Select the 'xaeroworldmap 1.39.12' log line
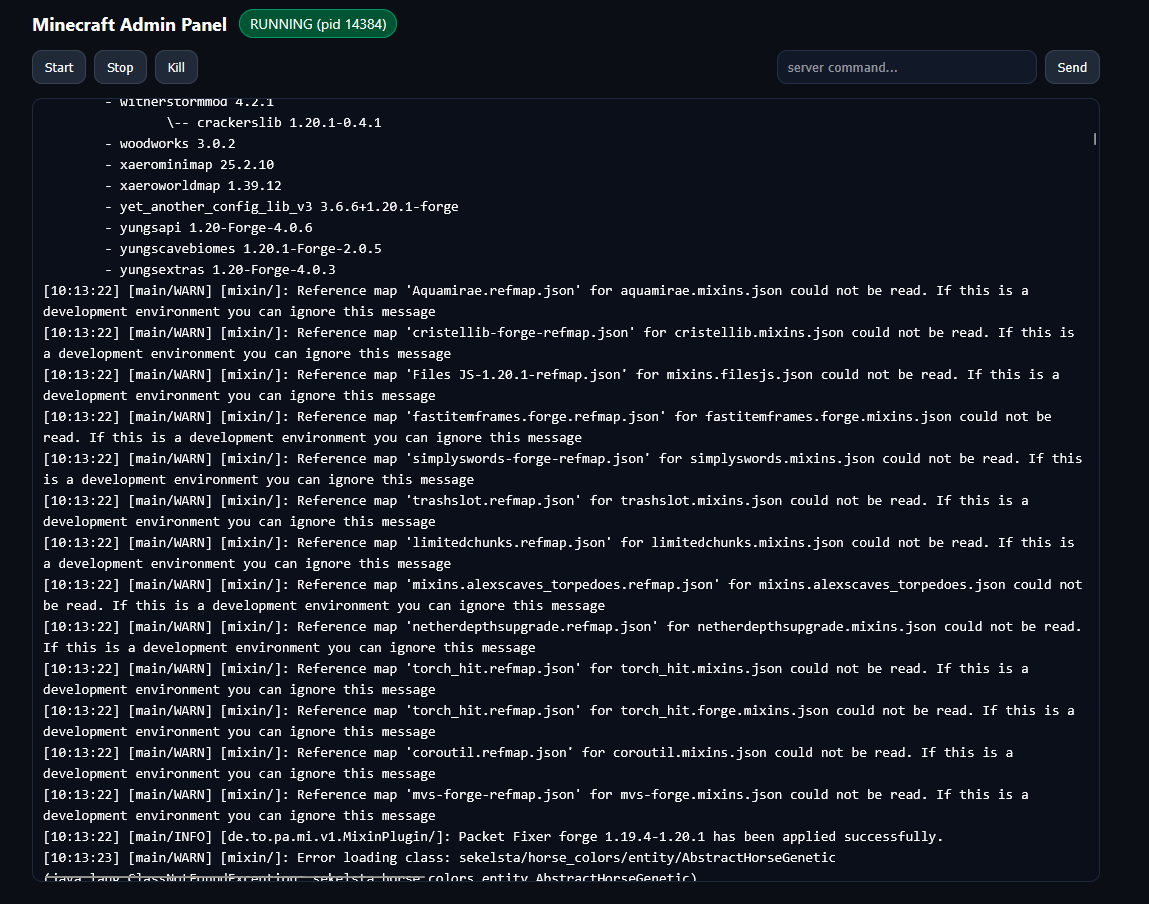 (x=193, y=186)
